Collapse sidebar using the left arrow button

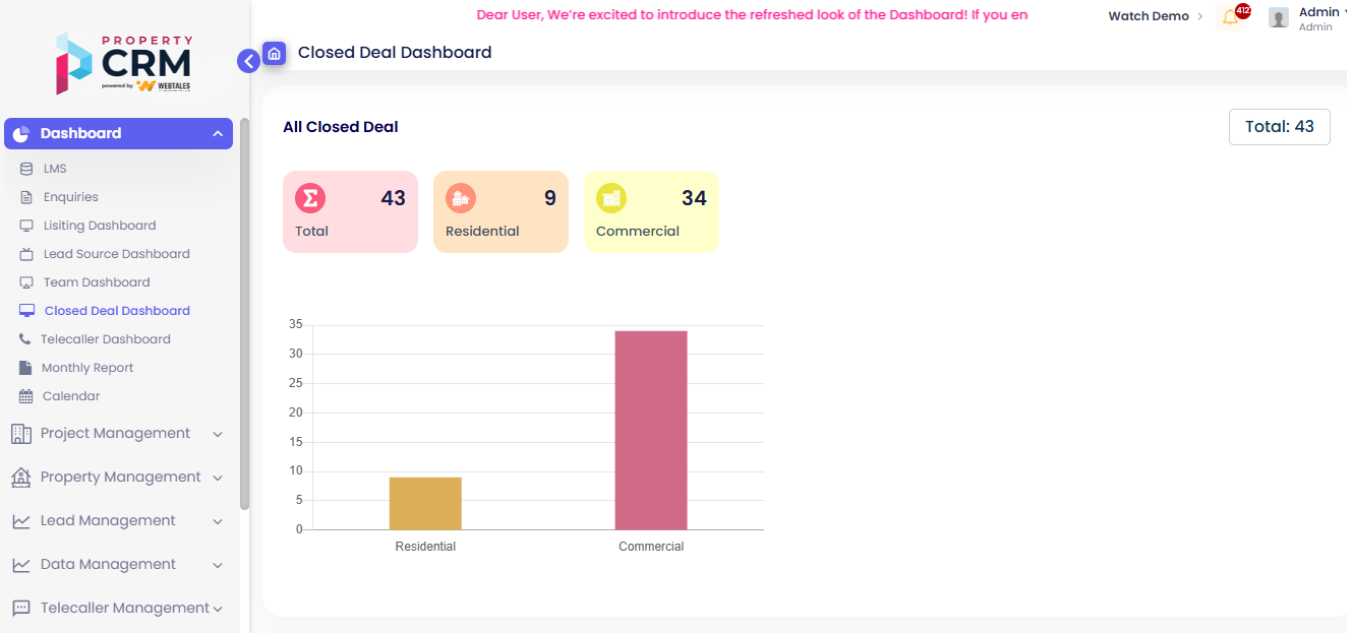pos(248,61)
